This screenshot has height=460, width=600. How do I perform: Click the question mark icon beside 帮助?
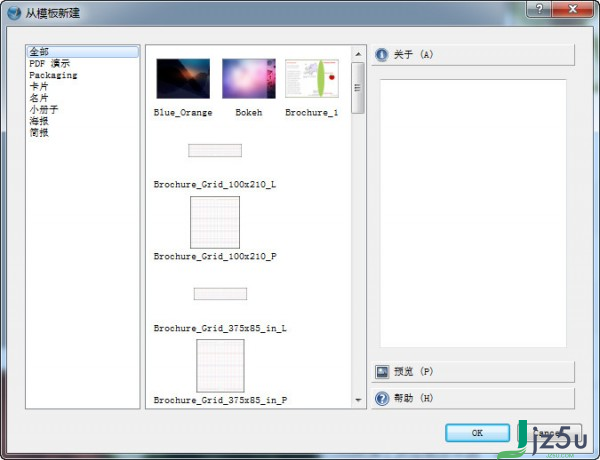coord(382,398)
